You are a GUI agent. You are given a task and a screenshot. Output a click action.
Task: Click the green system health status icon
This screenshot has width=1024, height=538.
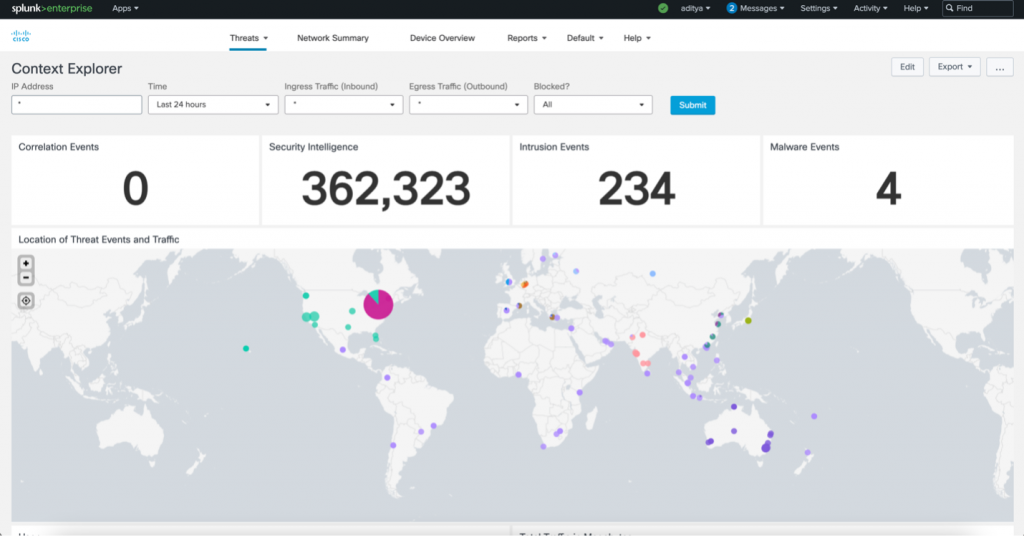click(x=663, y=8)
